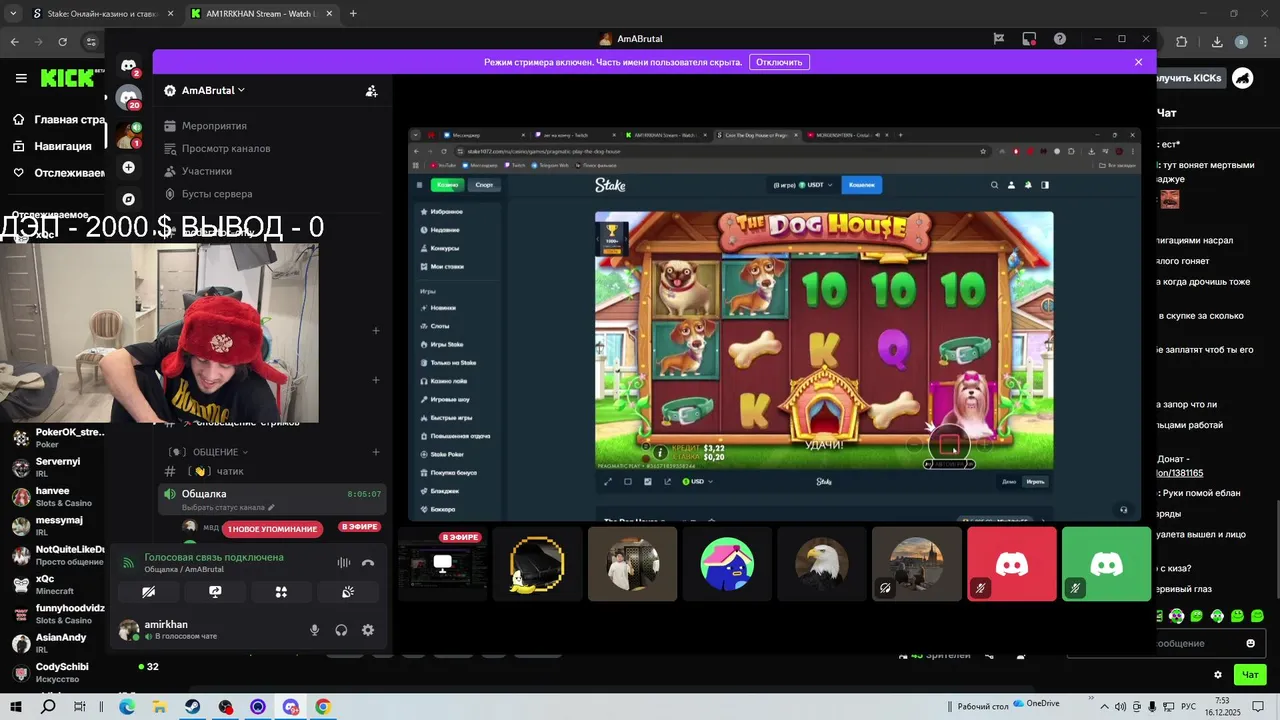Open Отслеживаемые in Kick sidebar

pos(58,172)
